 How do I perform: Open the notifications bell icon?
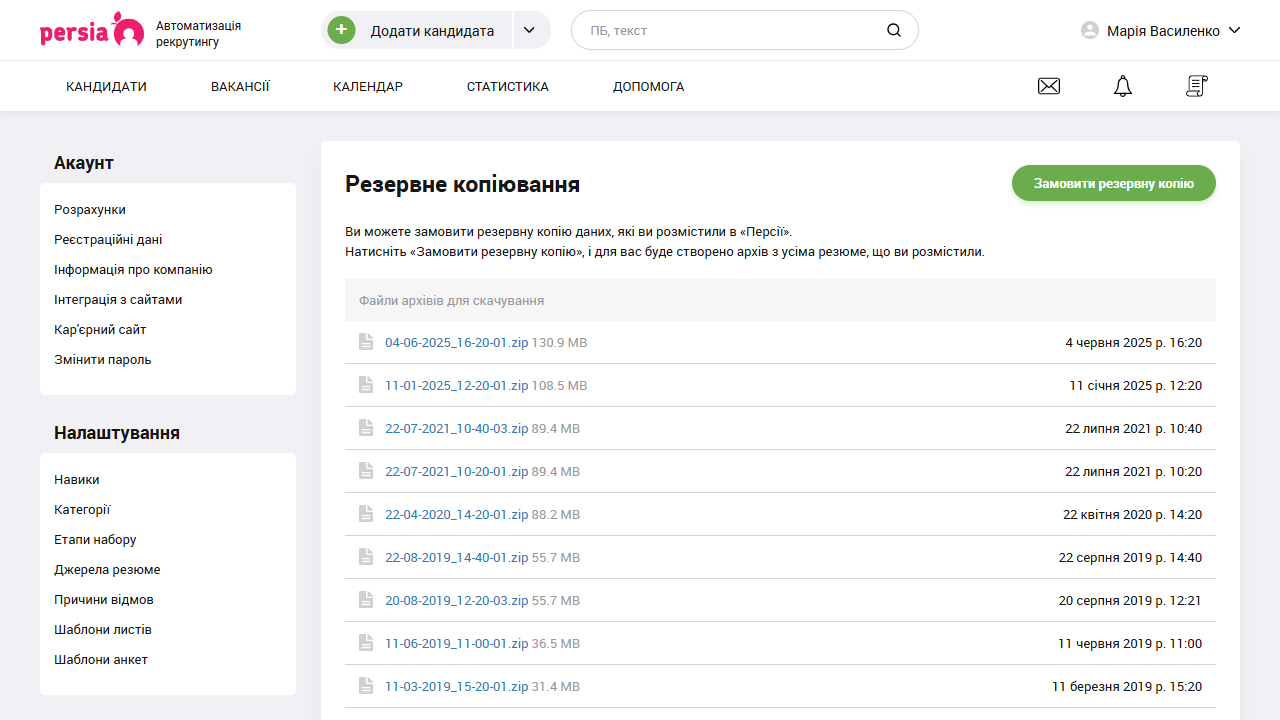(1123, 87)
